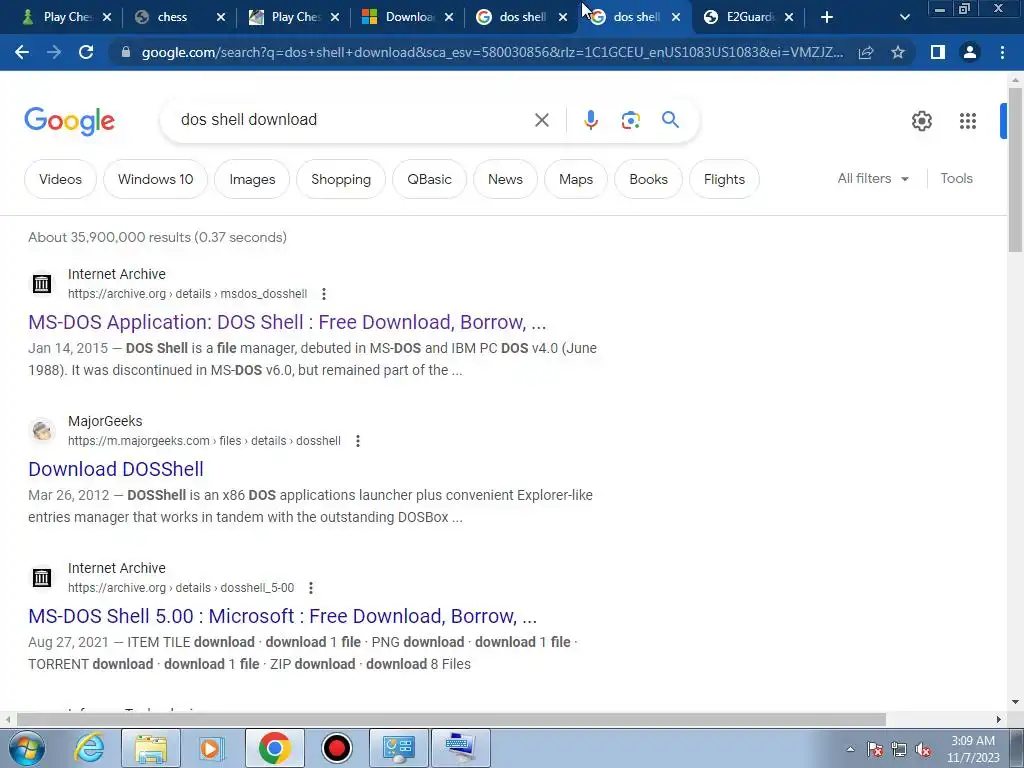This screenshot has height=768, width=1024.
Task: Close the E2Guardian tab
Action: [x=789, y=17]
